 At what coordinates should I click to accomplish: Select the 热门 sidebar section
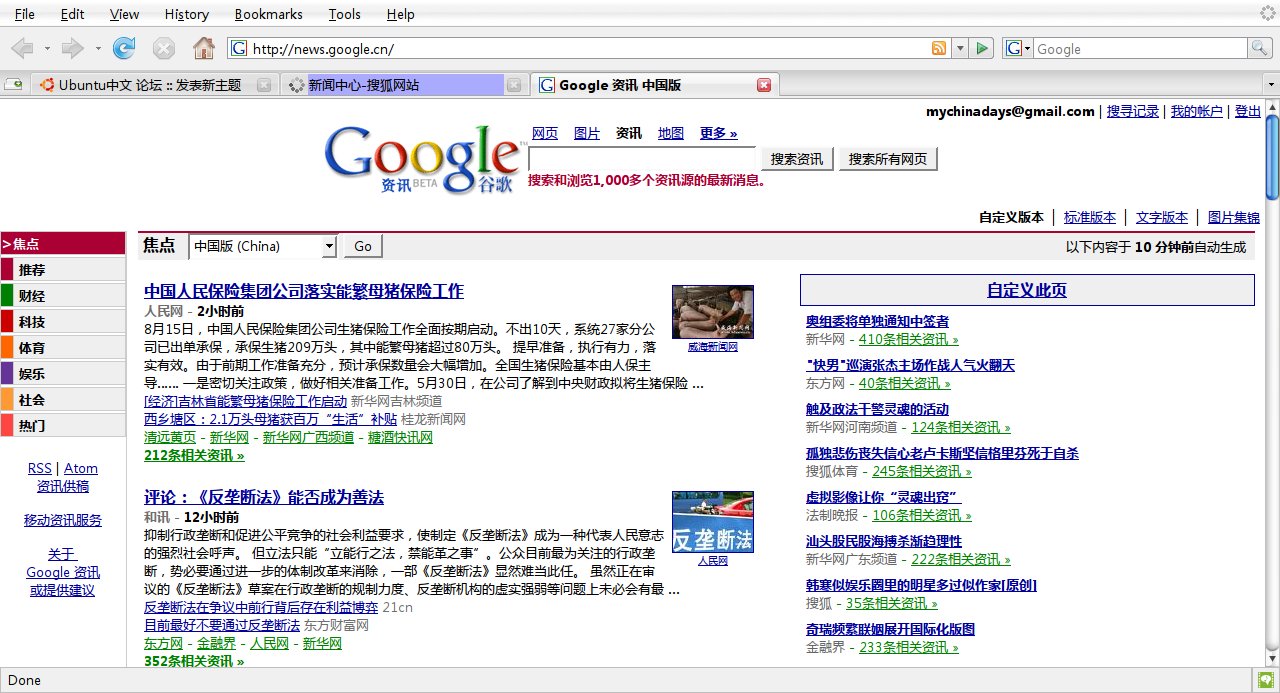click(63, 426)
